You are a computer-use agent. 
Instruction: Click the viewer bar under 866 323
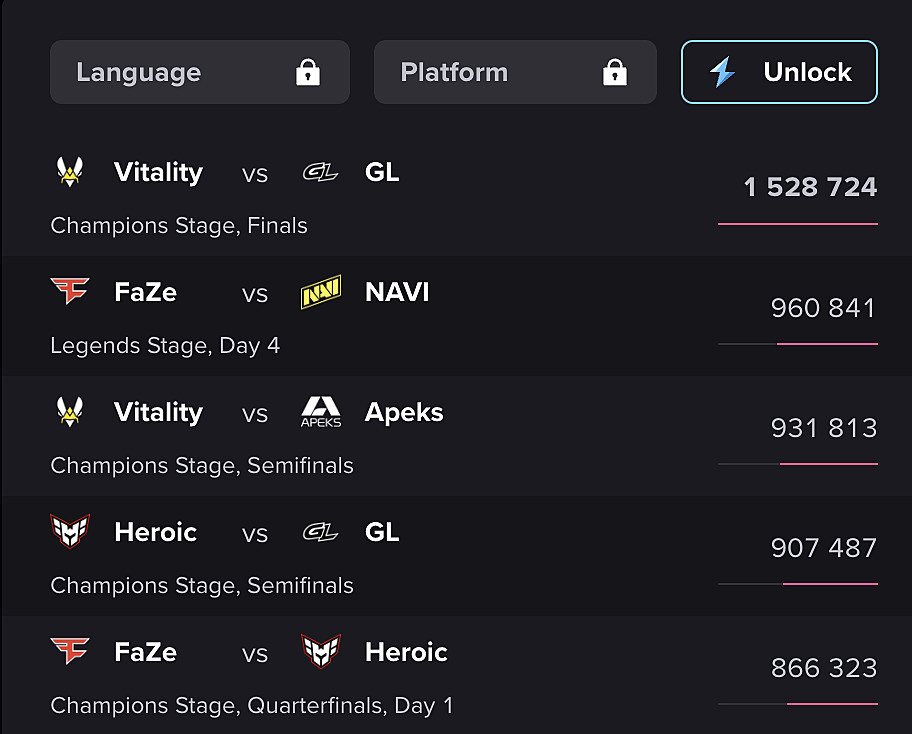[798, 704]
